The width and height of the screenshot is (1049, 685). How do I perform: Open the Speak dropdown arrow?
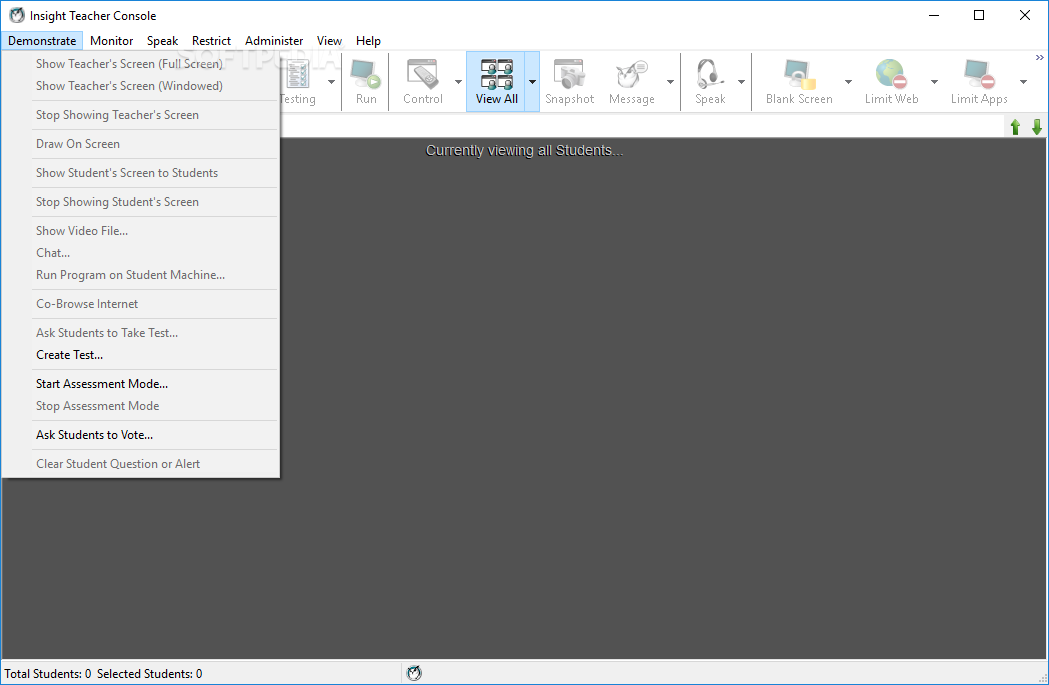coord(741,82)
